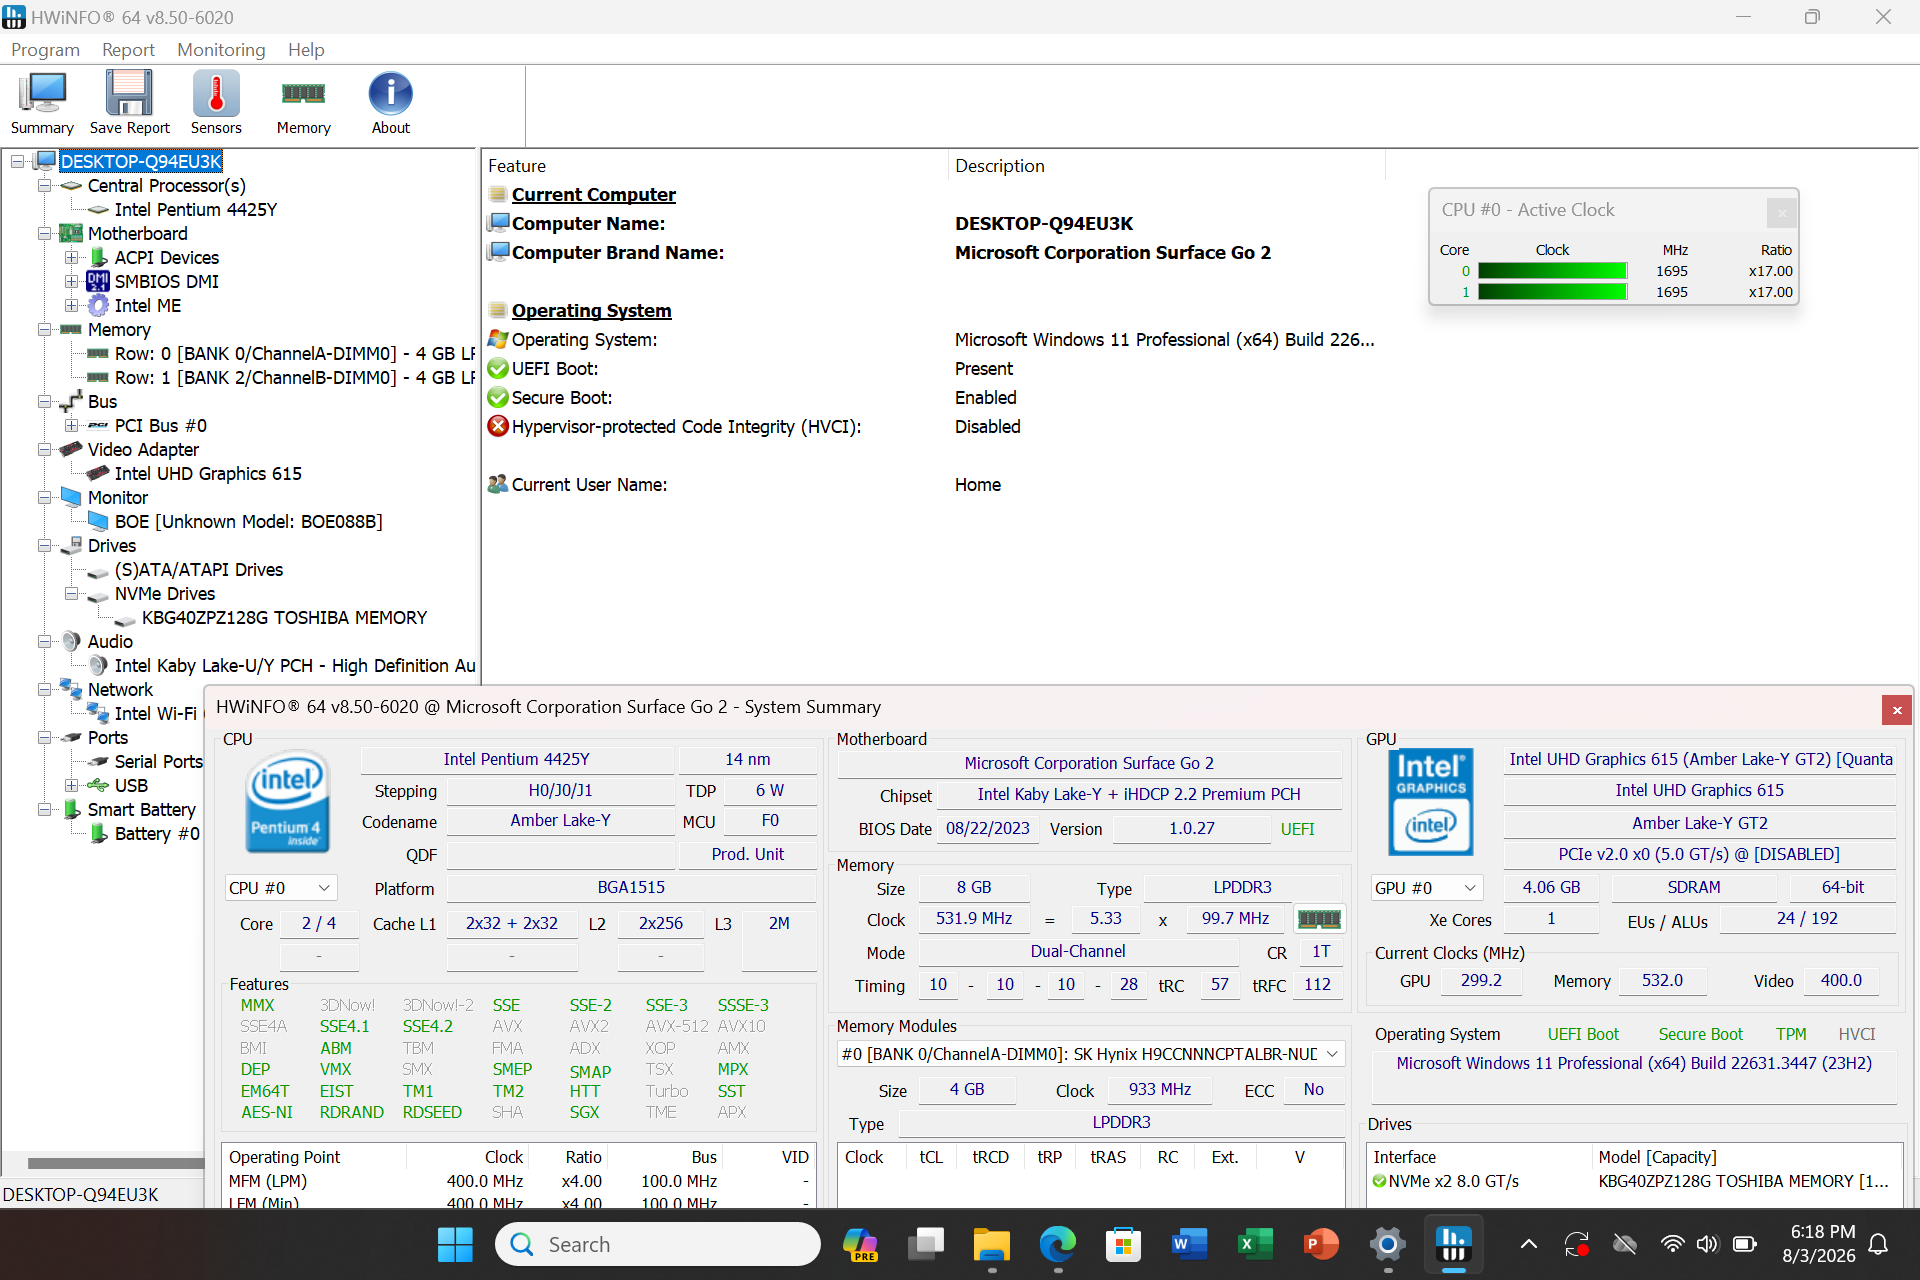The height and width of the screenshot is (1280, 1920).
Task: Expand the Intel ME node
Action: [x=71, y=306]
